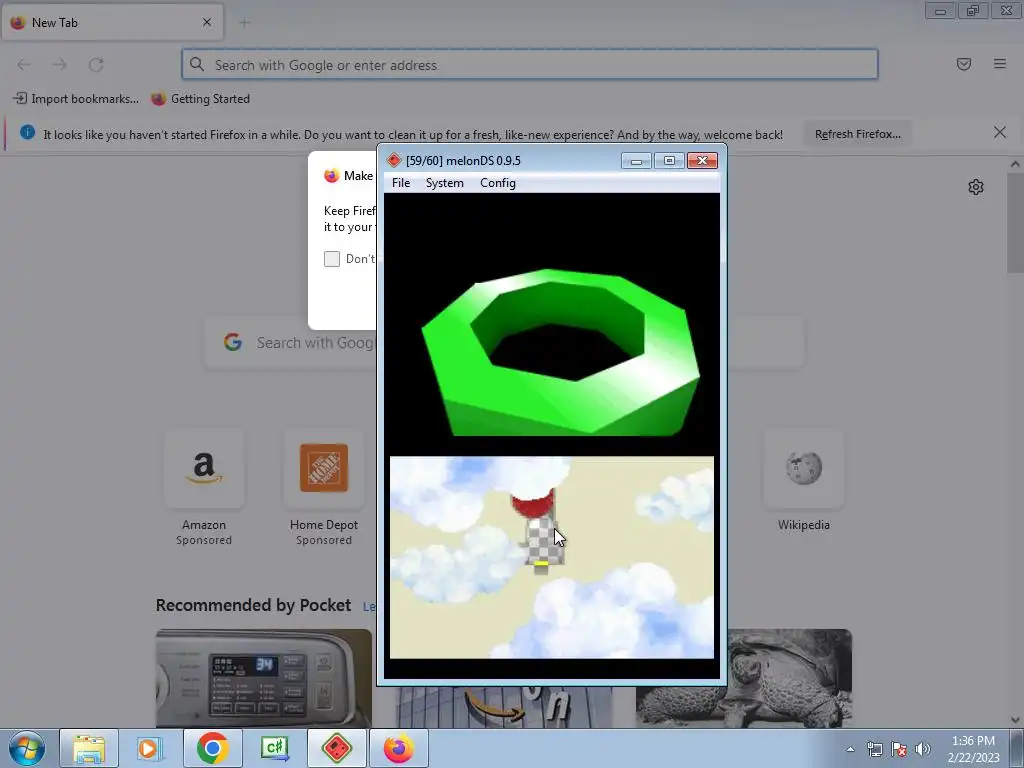This screenshot has height=768, width=1024.
Task: Open the Windows Start menu
Action: click(x=27, y=748)
